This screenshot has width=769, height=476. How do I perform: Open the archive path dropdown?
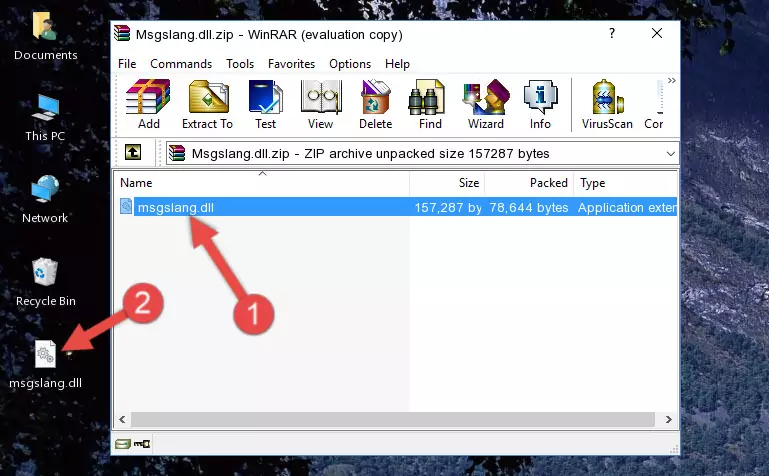[670, 153]
